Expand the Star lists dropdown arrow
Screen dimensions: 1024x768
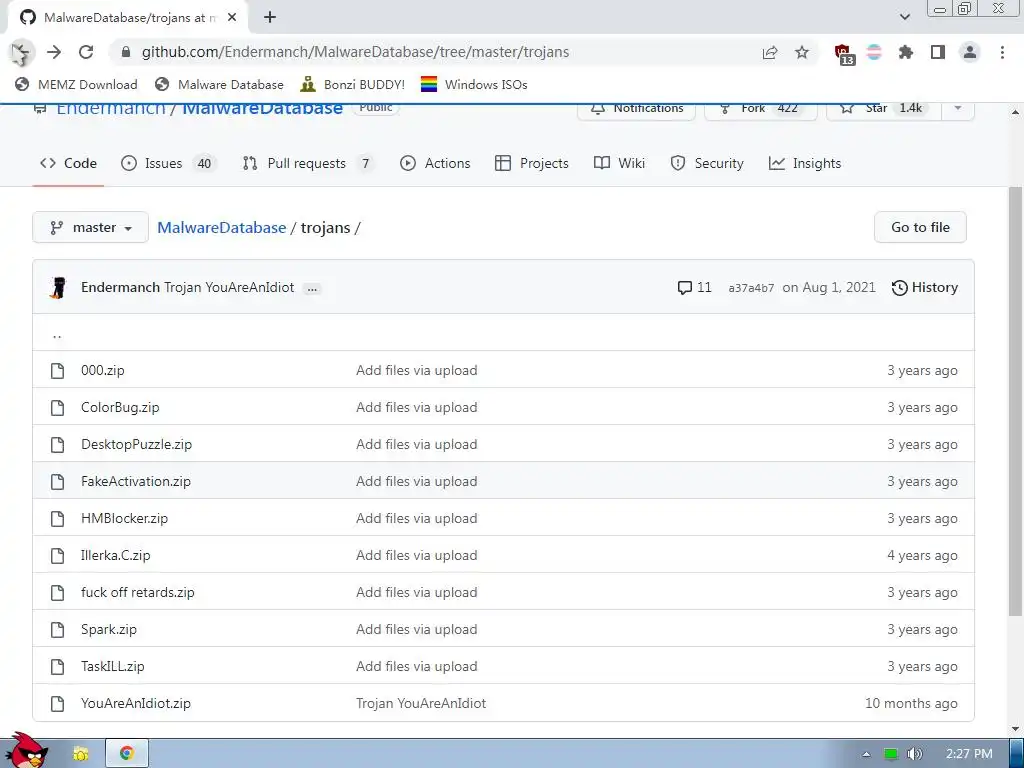pyautogui.click(x=958, y=108)
